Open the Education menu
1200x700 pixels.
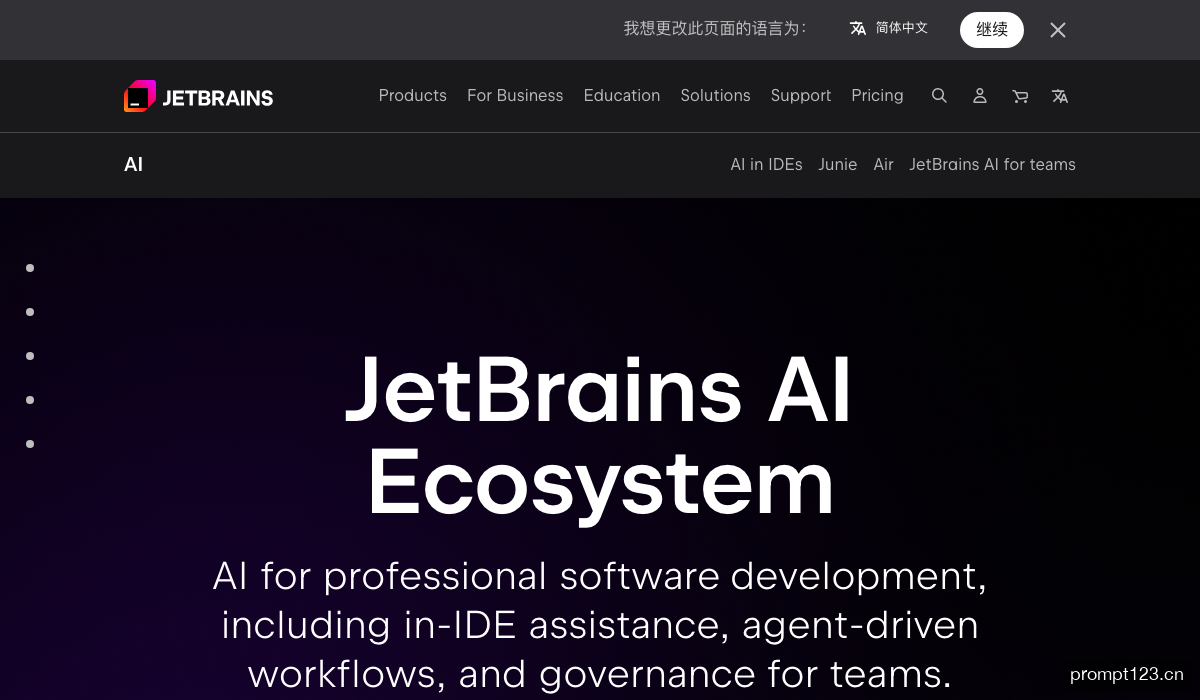click(x=622, y=96)
